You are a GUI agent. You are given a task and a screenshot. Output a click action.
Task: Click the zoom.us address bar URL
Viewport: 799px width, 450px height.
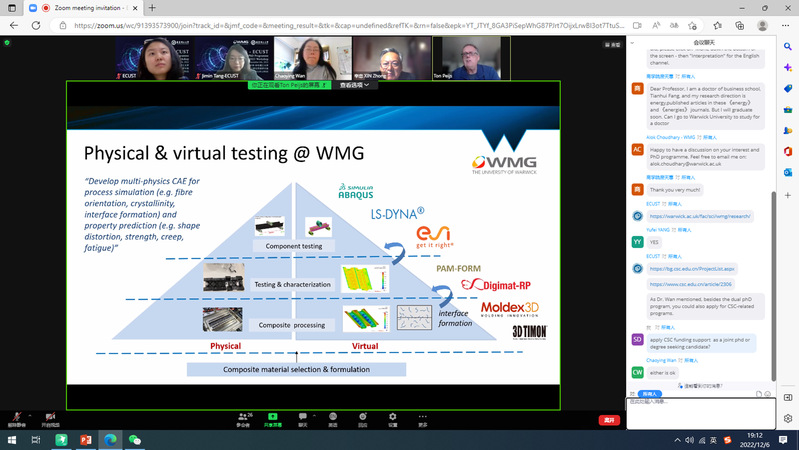pyautogui.click(x=349, y=25)
